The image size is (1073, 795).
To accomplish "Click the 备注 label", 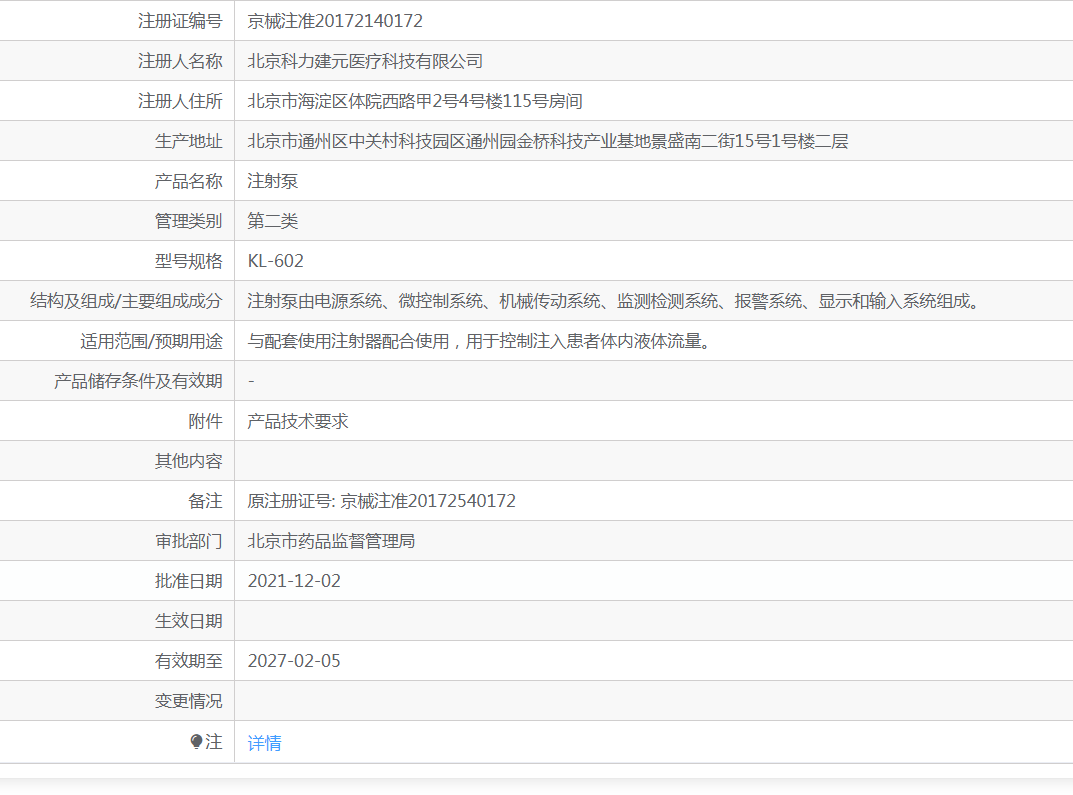I will (x=205, y=501).
